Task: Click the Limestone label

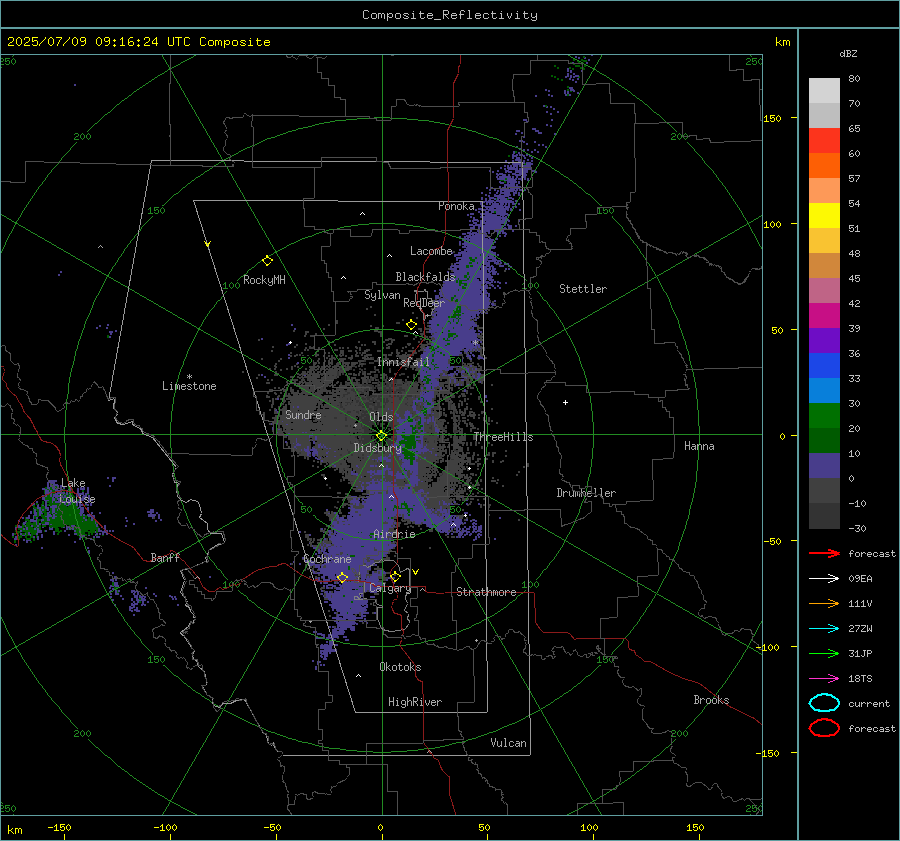Action: (x=189, y=386)
